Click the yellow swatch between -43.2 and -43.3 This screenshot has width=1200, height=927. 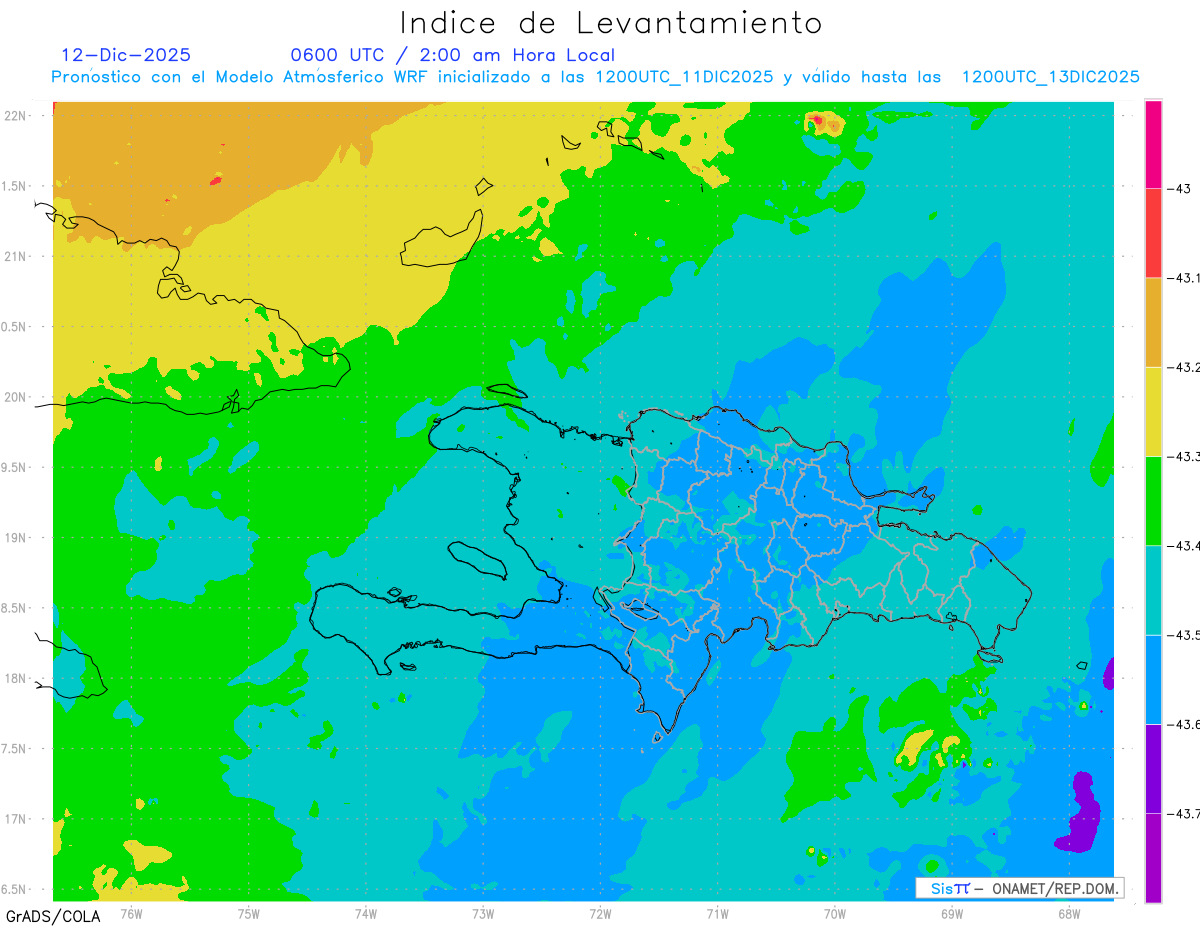tap(1153, 411)
